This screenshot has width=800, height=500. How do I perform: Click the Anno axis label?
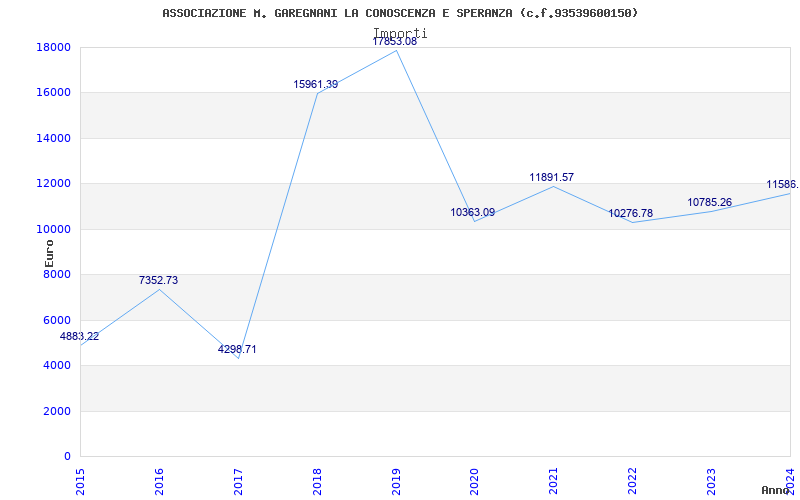click(776, 490)
